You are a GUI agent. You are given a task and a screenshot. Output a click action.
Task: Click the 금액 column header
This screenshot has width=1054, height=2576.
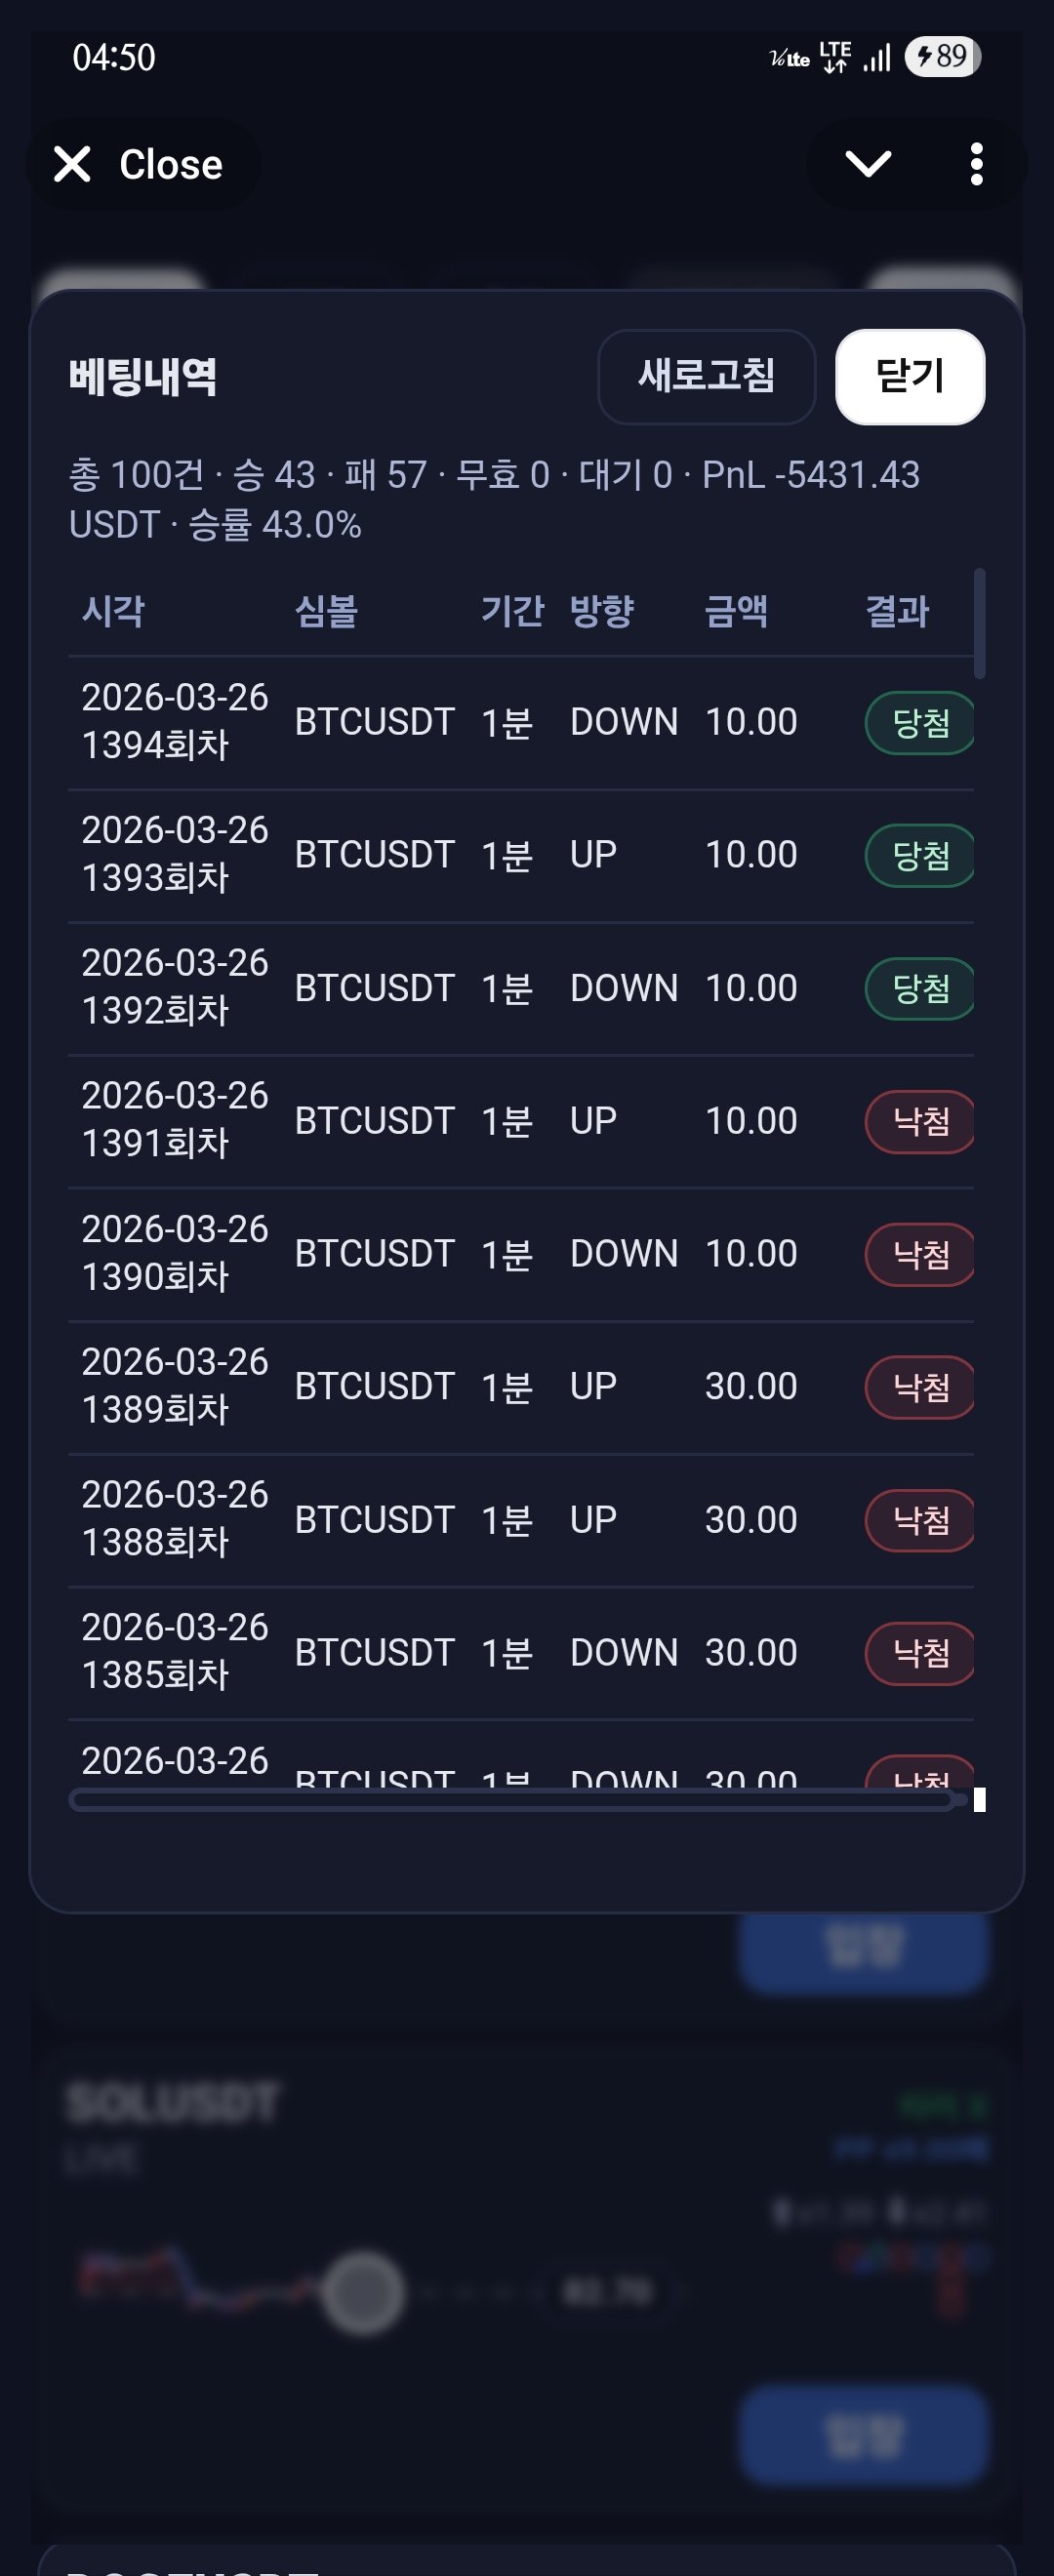(x=736, y=611)
